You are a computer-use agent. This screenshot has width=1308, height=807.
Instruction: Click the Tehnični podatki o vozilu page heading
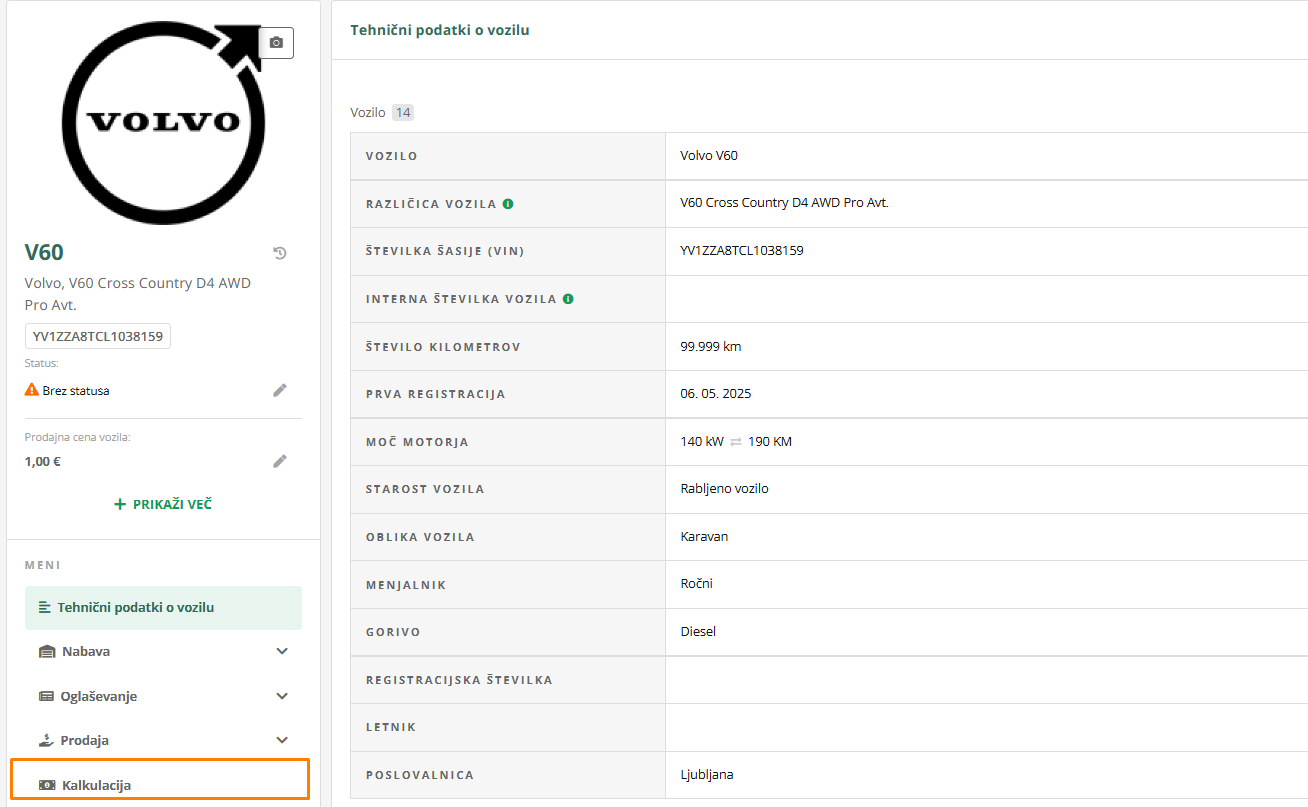point(440,30)
